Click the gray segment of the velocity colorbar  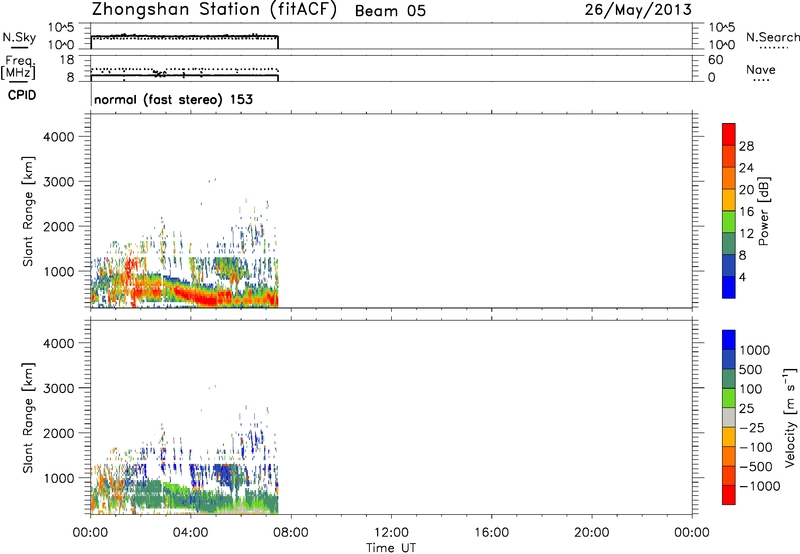729,417
